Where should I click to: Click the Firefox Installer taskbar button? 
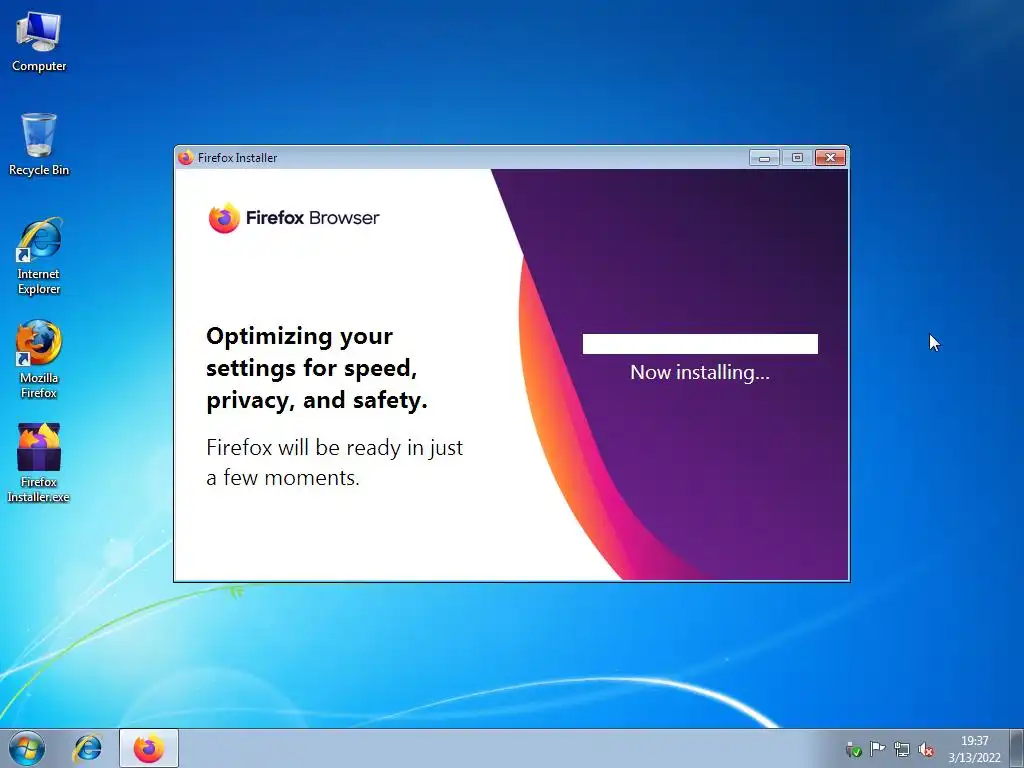tap(149, 748)
